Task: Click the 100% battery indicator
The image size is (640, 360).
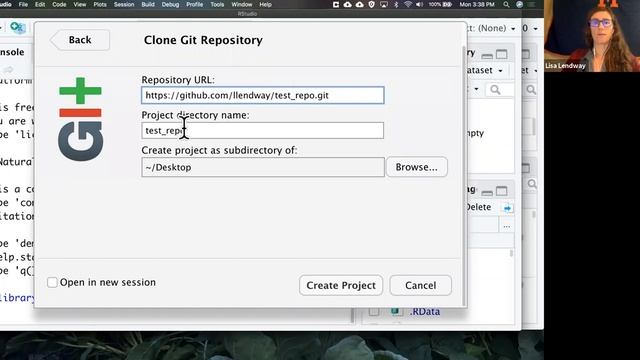Action: (440, 4)
